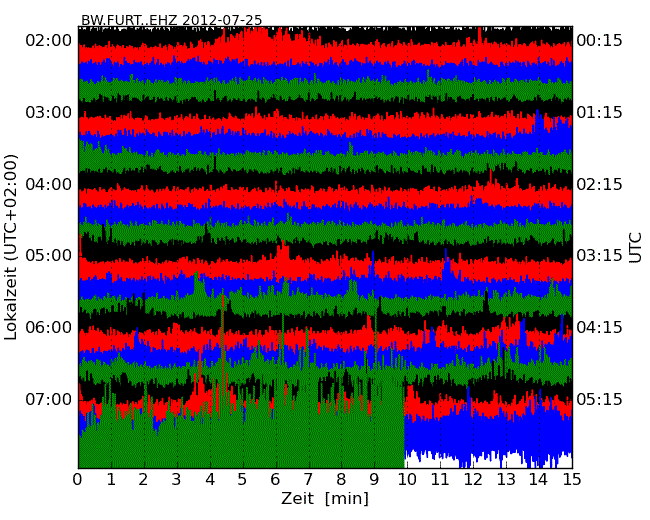
Task: Click the 7 minute tick label
Action: (x=308, y=480)
